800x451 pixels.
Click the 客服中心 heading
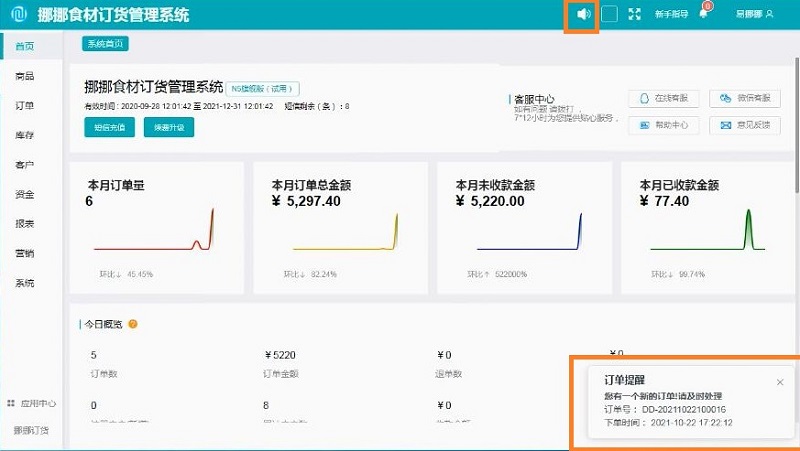[534, 99]
